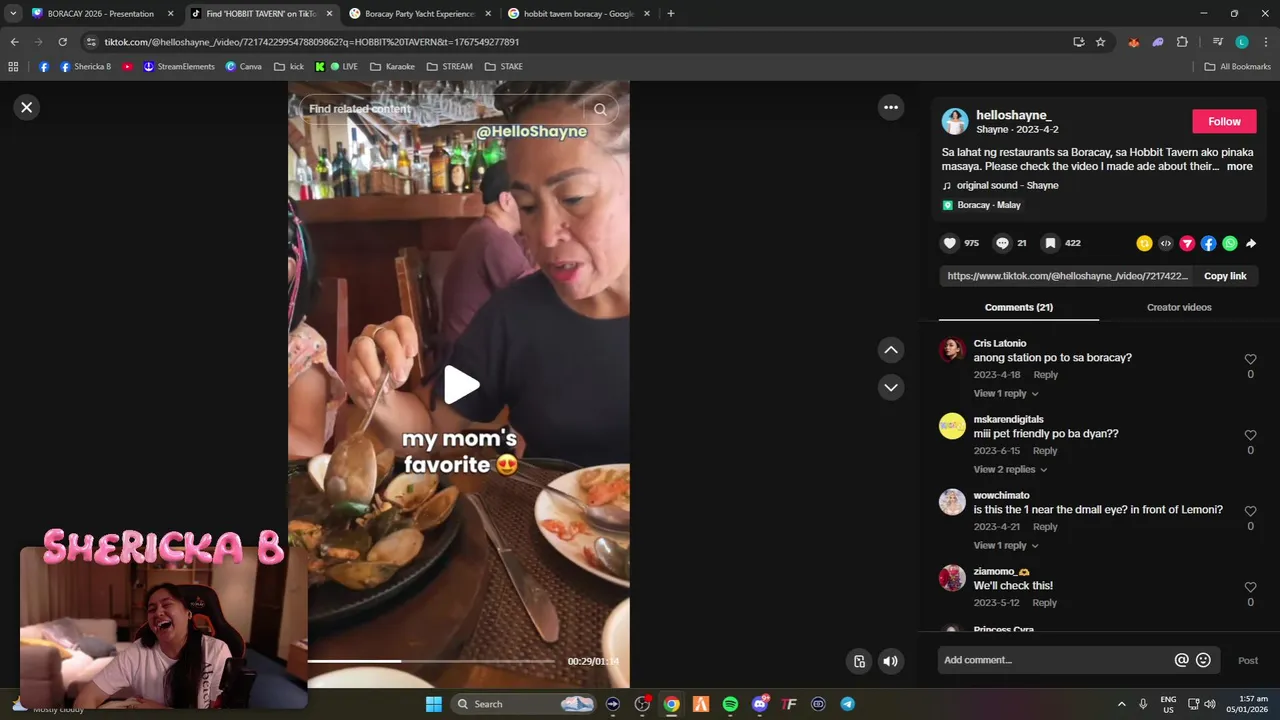Click the yellow repost icon

[x=1144, y=243]
